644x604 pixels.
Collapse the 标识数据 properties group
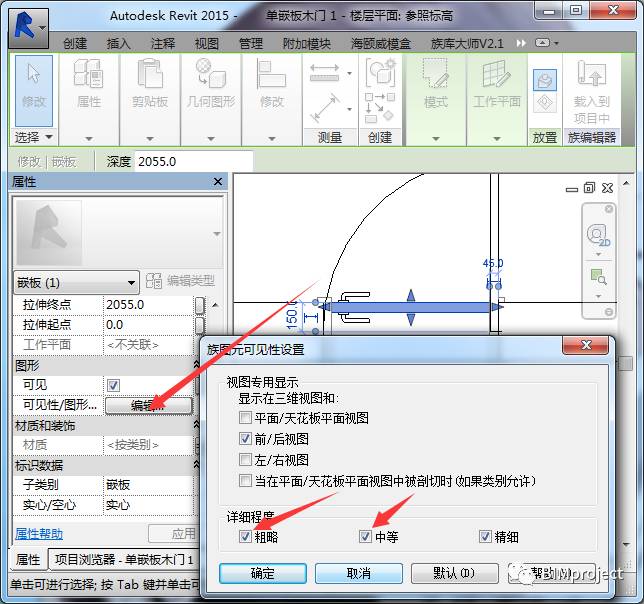point(196,465)
